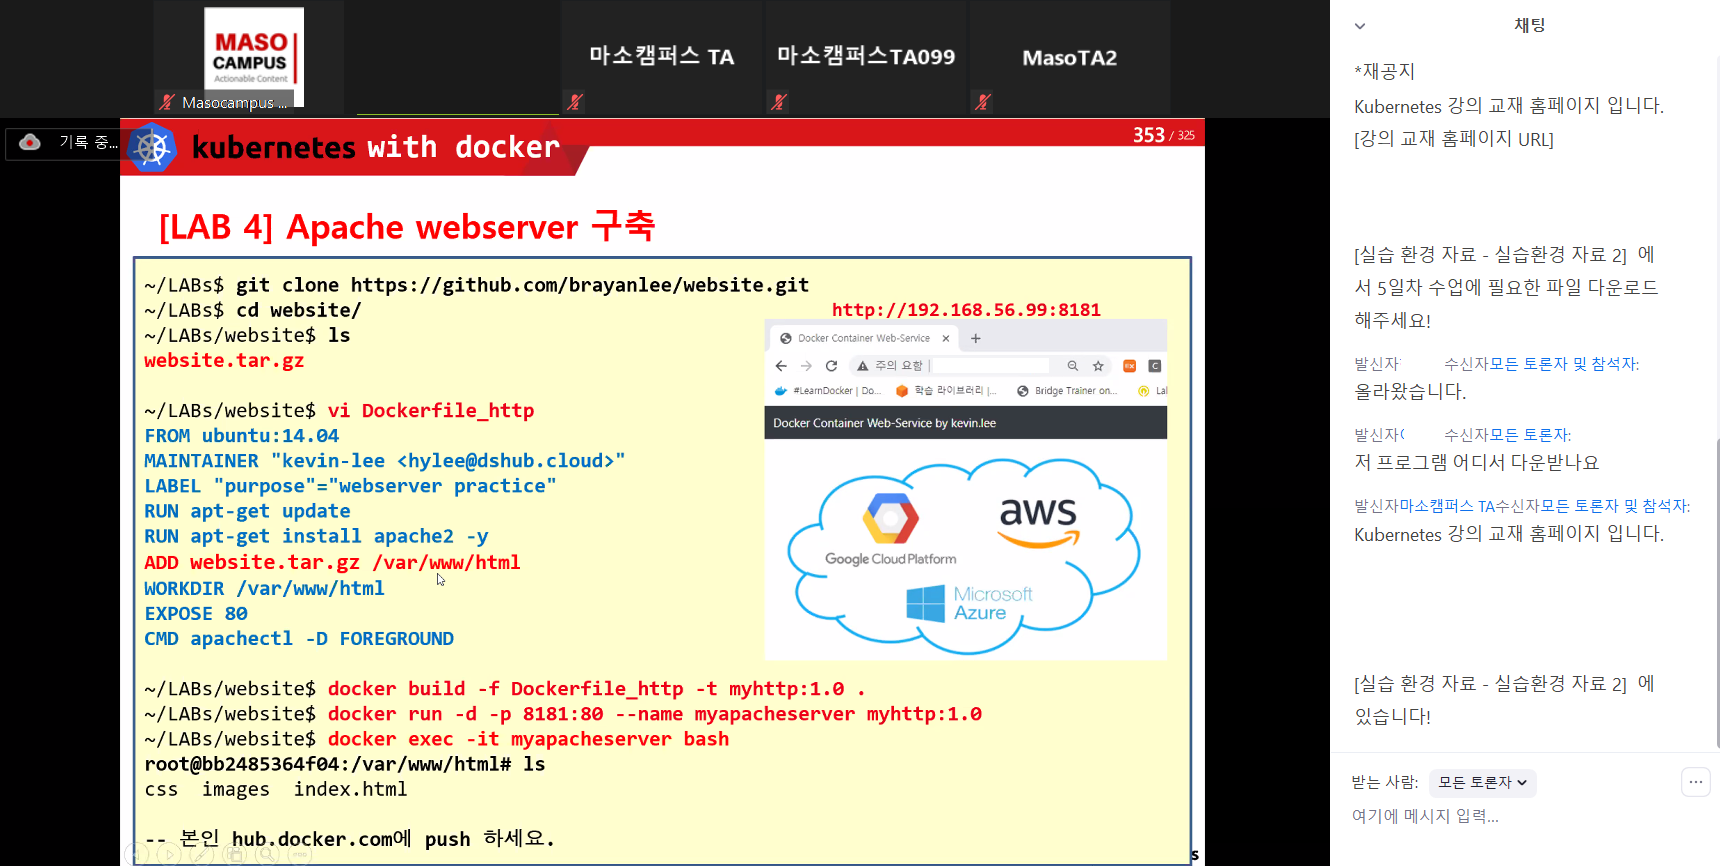
Task: Click the #LearnDocker bookmark
Action: (828, 391)
